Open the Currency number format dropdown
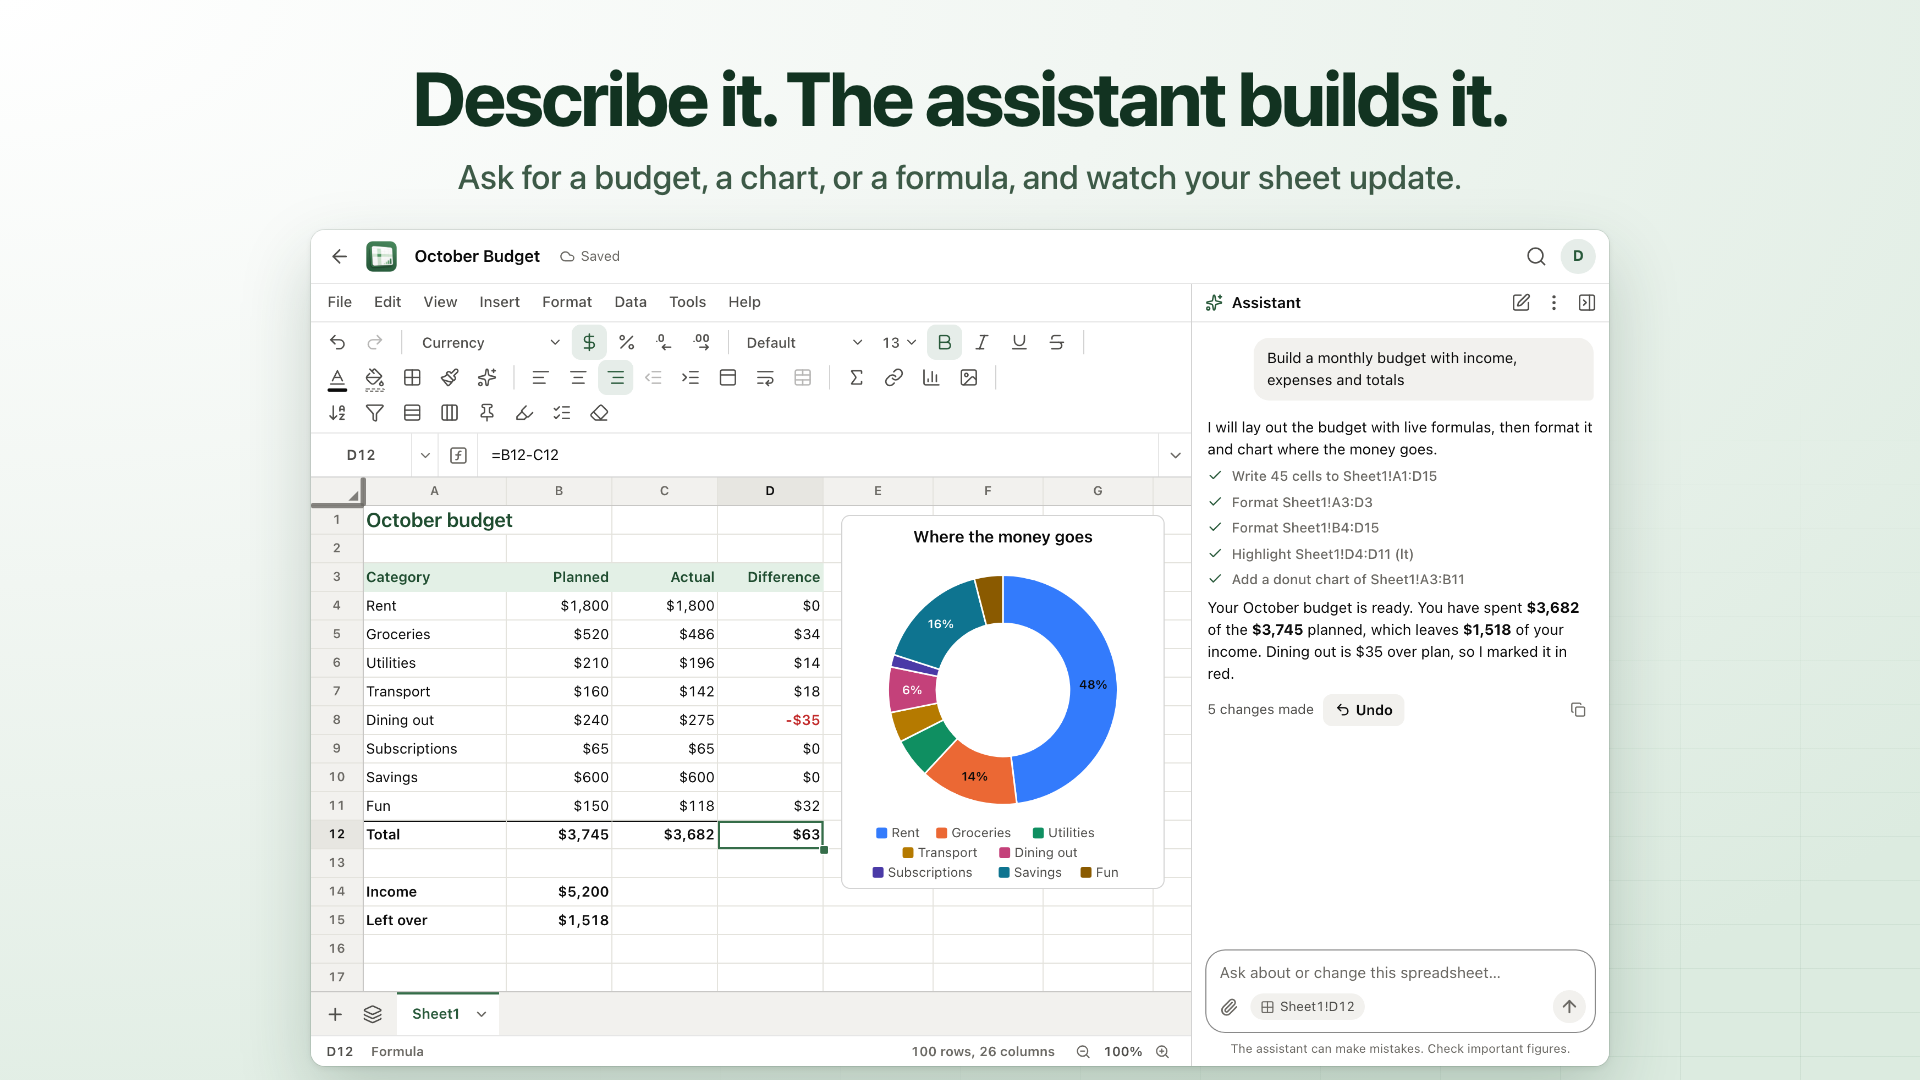 point(490,342)
